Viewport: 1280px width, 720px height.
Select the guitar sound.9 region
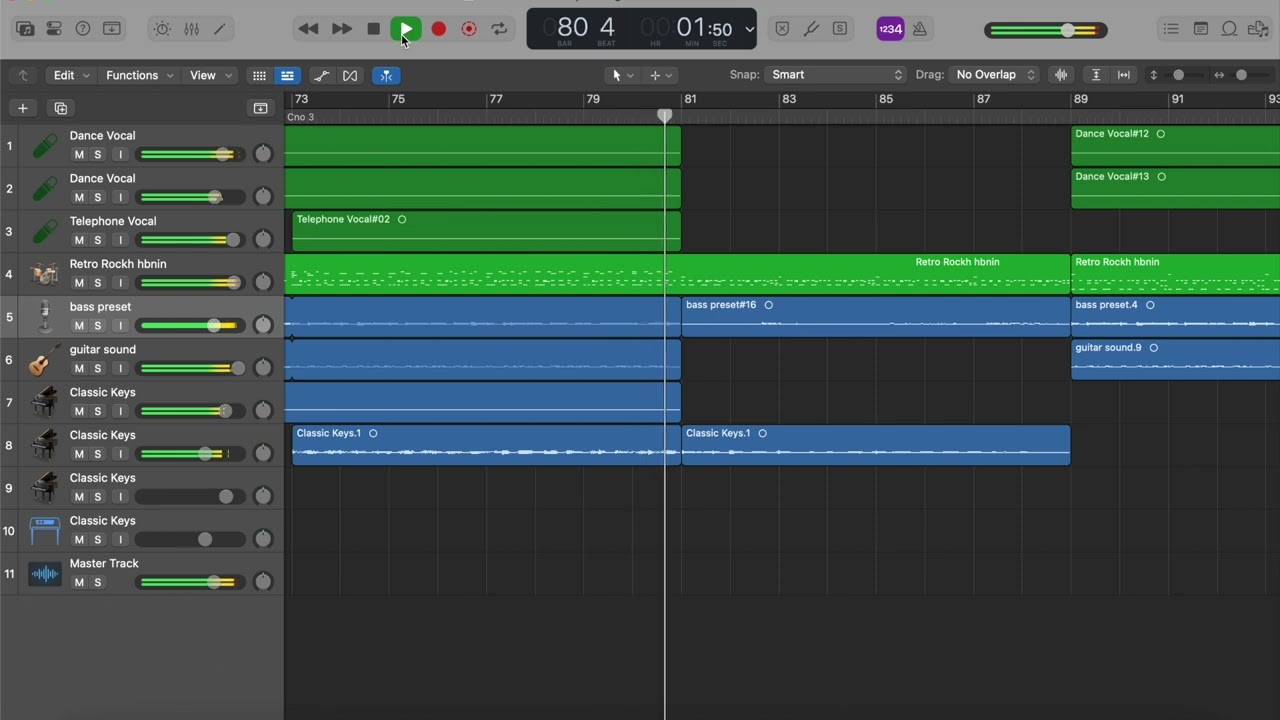pos(1175,360)
